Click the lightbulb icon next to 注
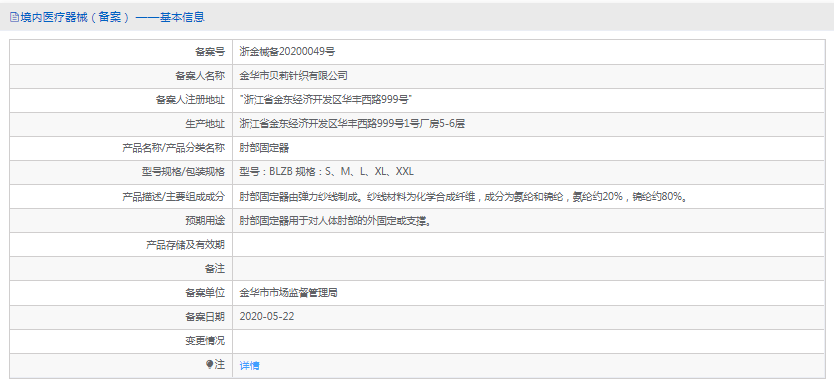The width and height of the screenshot is (834, 385). pos(210,365)
